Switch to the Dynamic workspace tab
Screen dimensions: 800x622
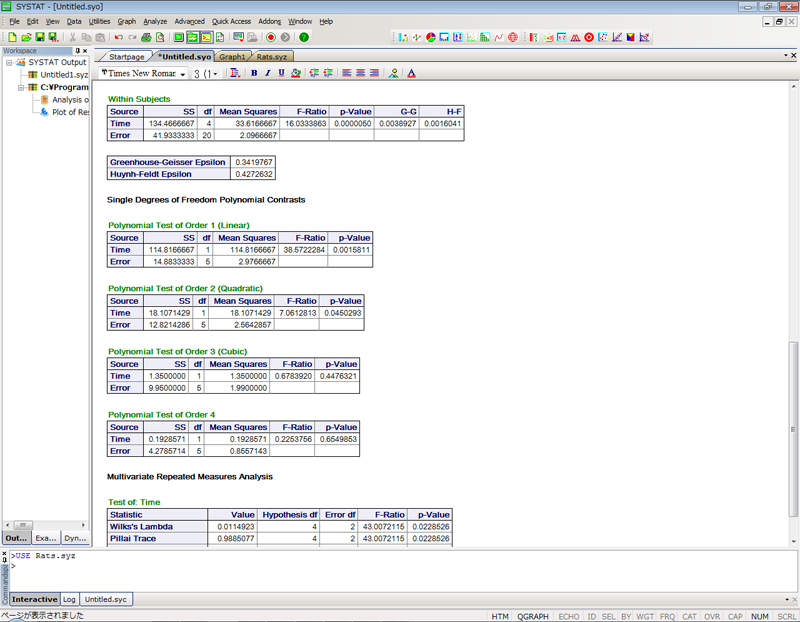(x=75, y=538)
